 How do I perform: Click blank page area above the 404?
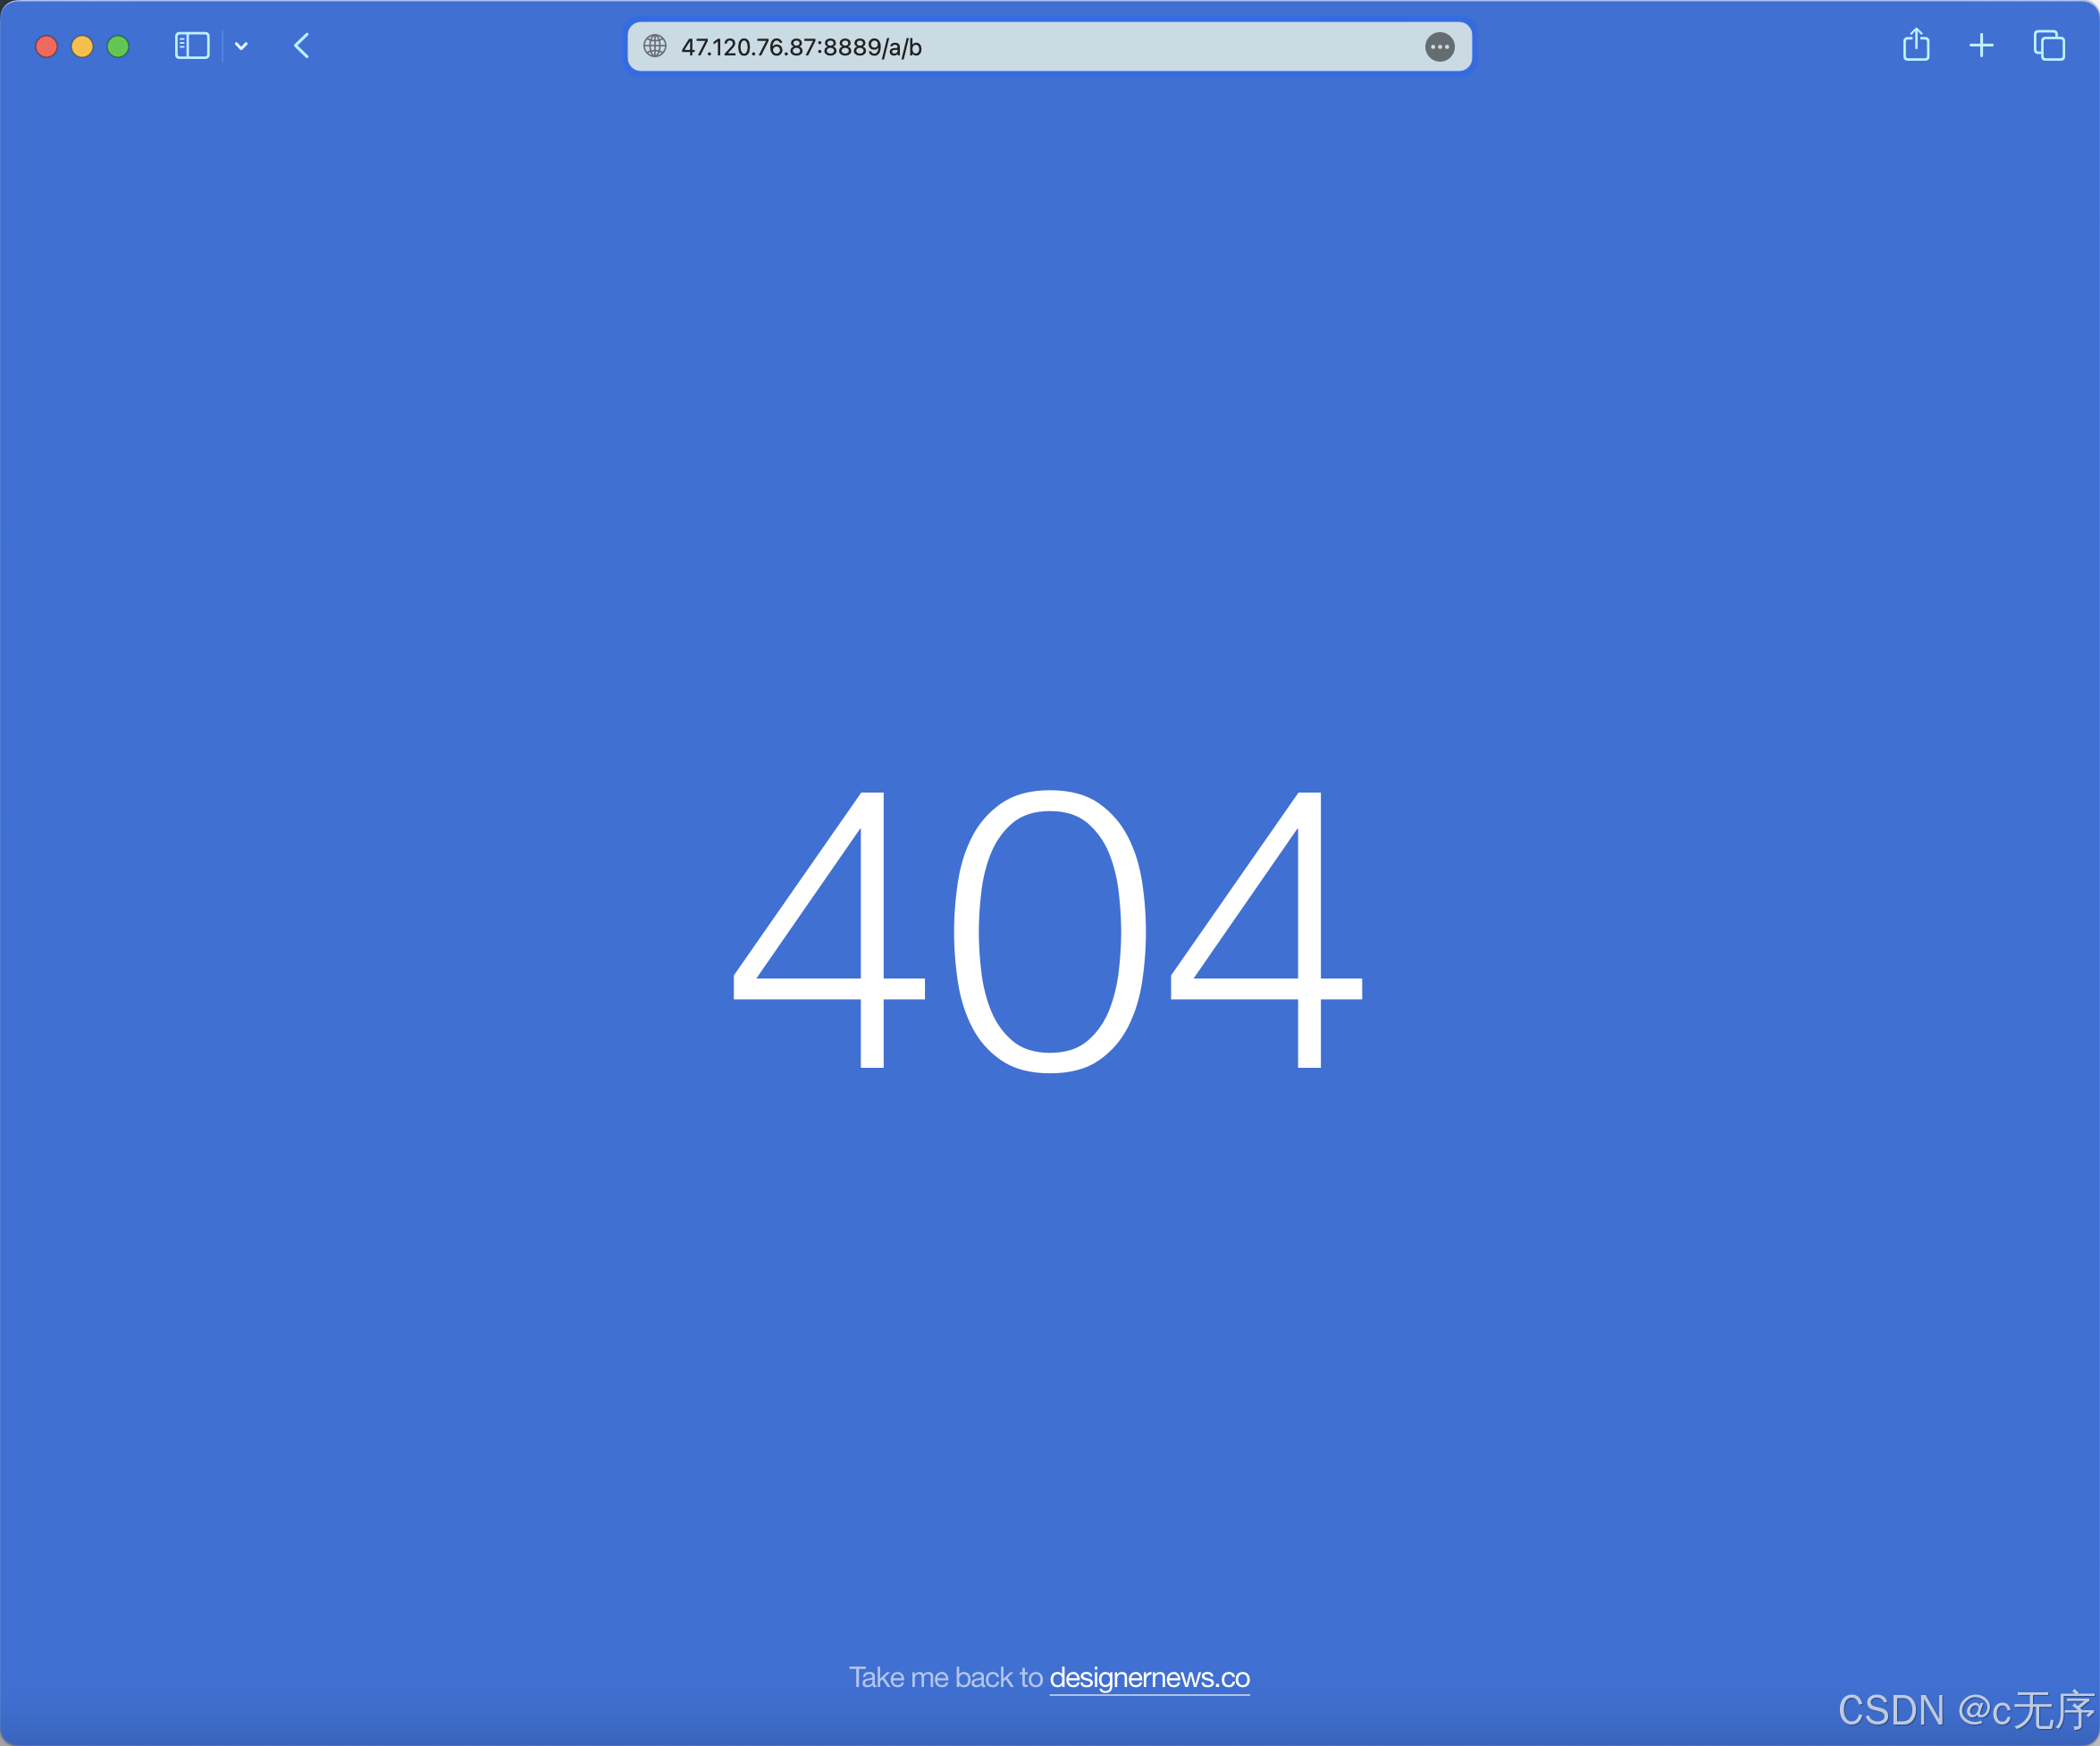click(1049, 400)
